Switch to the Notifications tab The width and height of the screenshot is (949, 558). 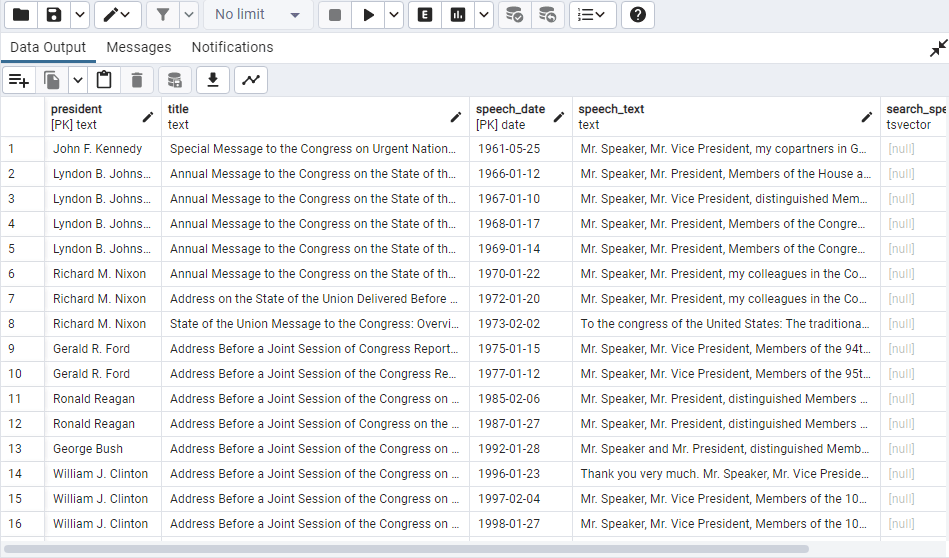(x=232, y=47)
